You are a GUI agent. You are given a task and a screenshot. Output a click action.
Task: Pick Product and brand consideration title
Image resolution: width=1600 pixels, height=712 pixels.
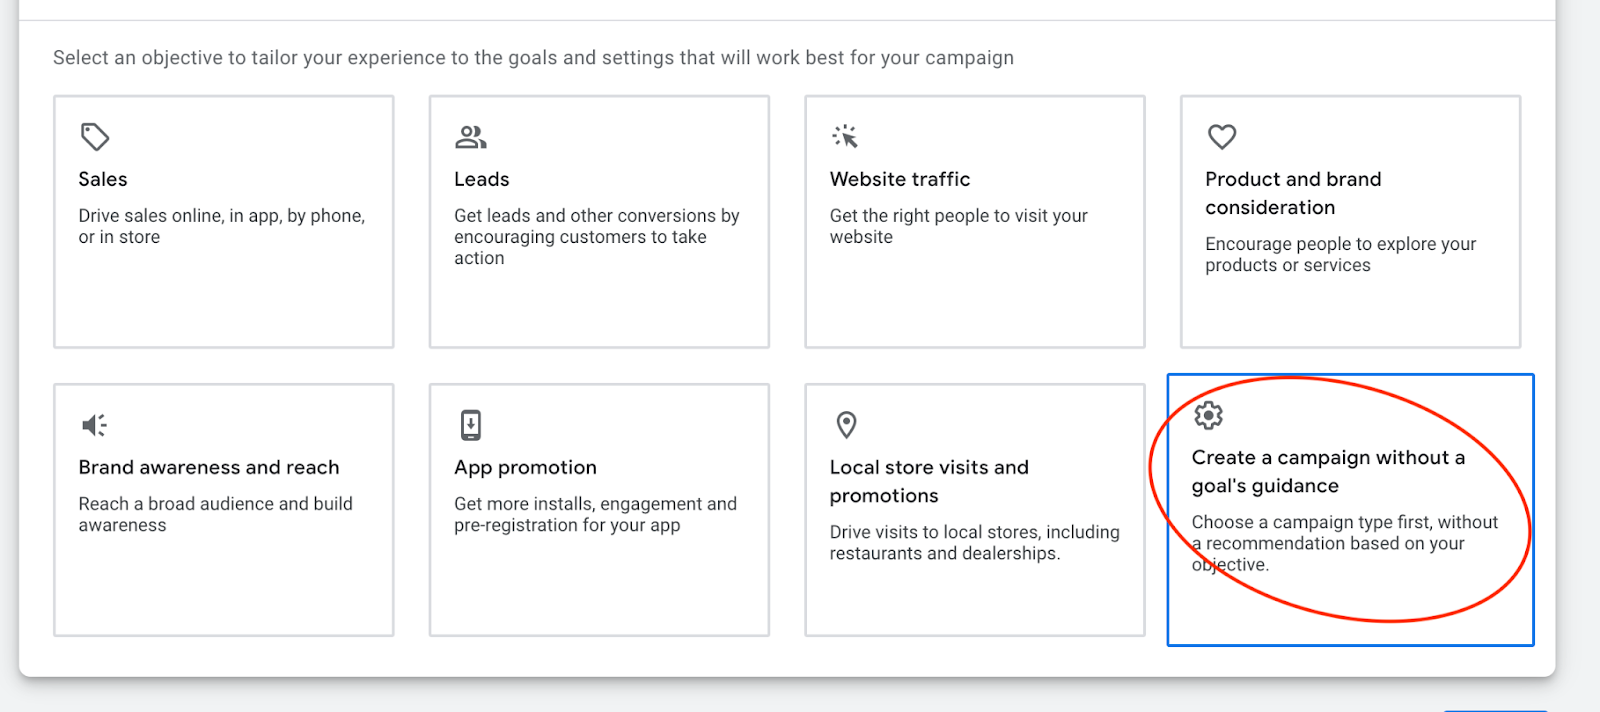[1292, 193]
